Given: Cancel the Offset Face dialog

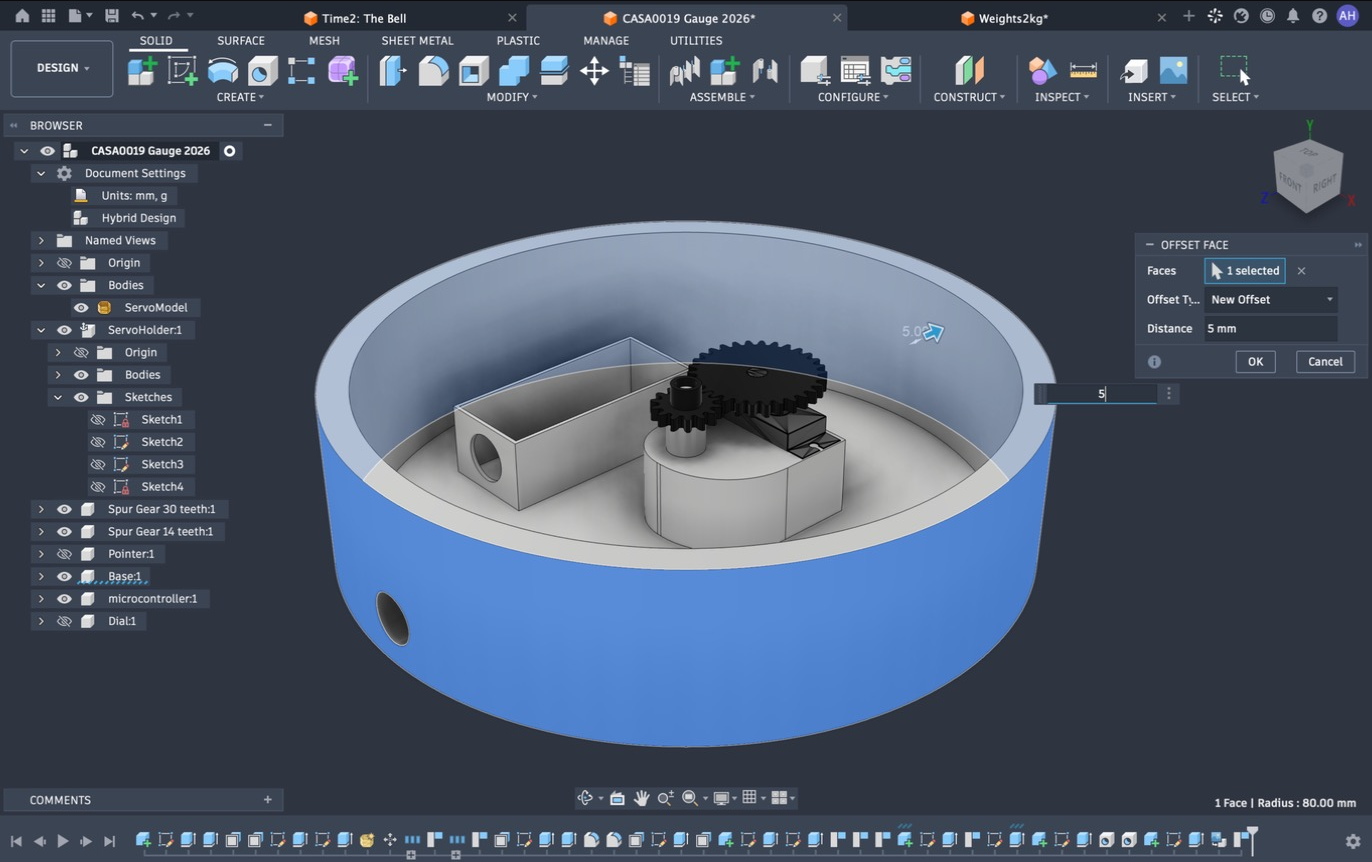Looking at the screenshot, I should pos(1325,361).
